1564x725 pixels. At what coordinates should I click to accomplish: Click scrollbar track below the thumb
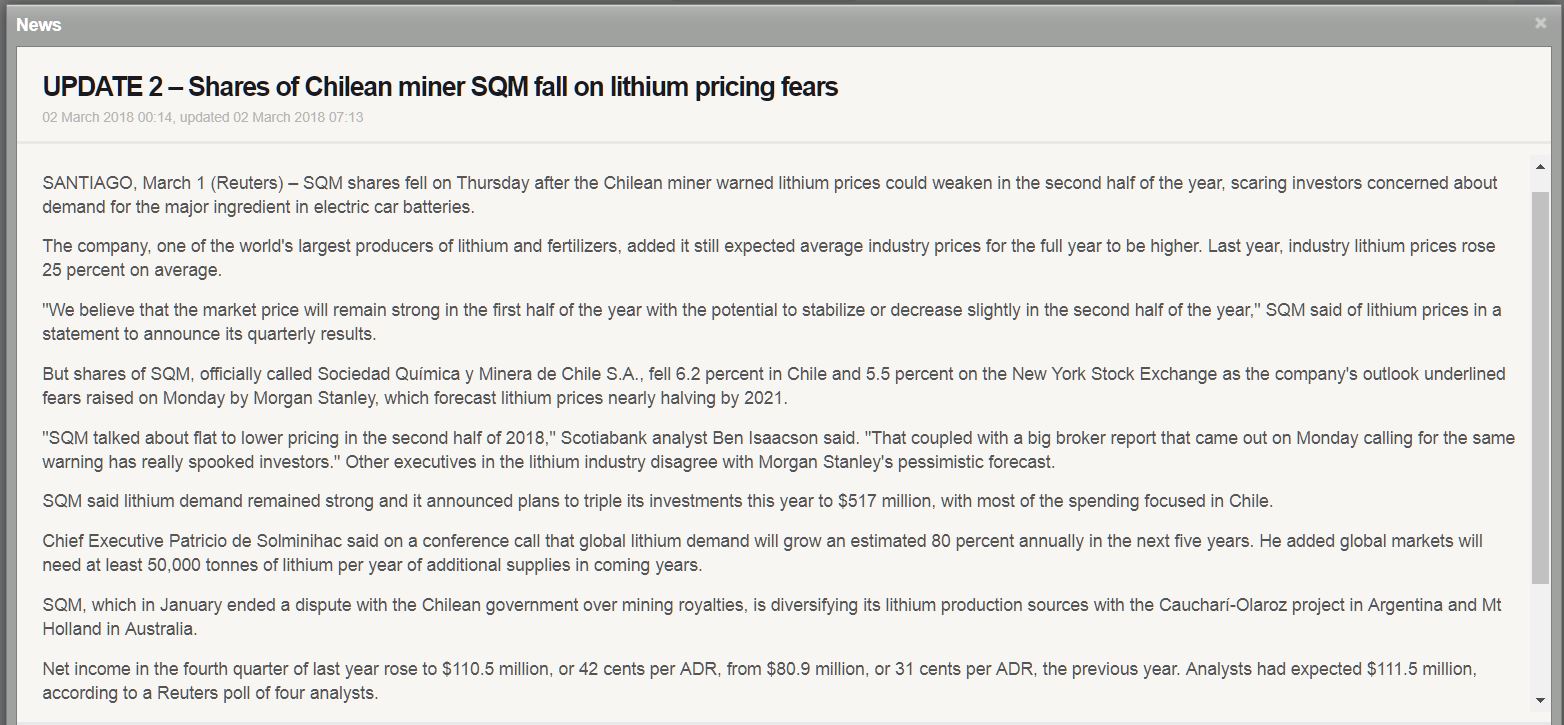1540,637
